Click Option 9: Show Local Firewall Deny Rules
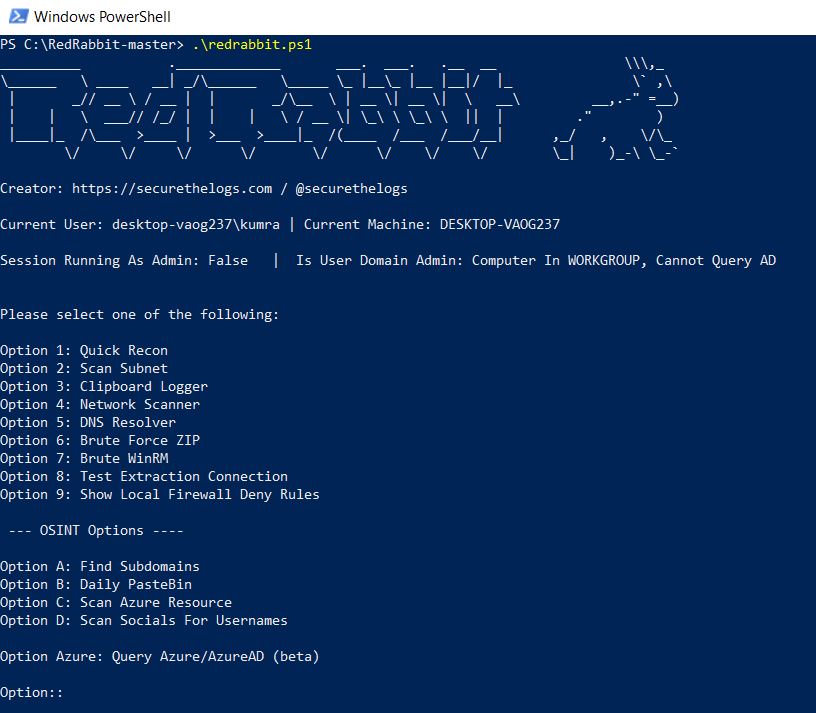 click(x=160, y=494)
